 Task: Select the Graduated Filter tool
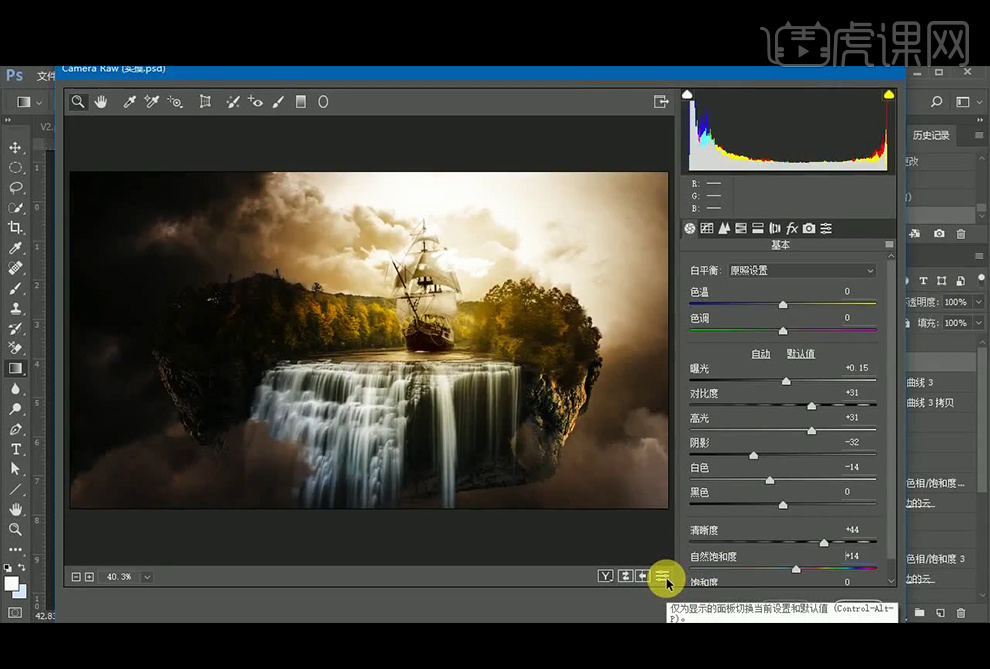[300, 102]
